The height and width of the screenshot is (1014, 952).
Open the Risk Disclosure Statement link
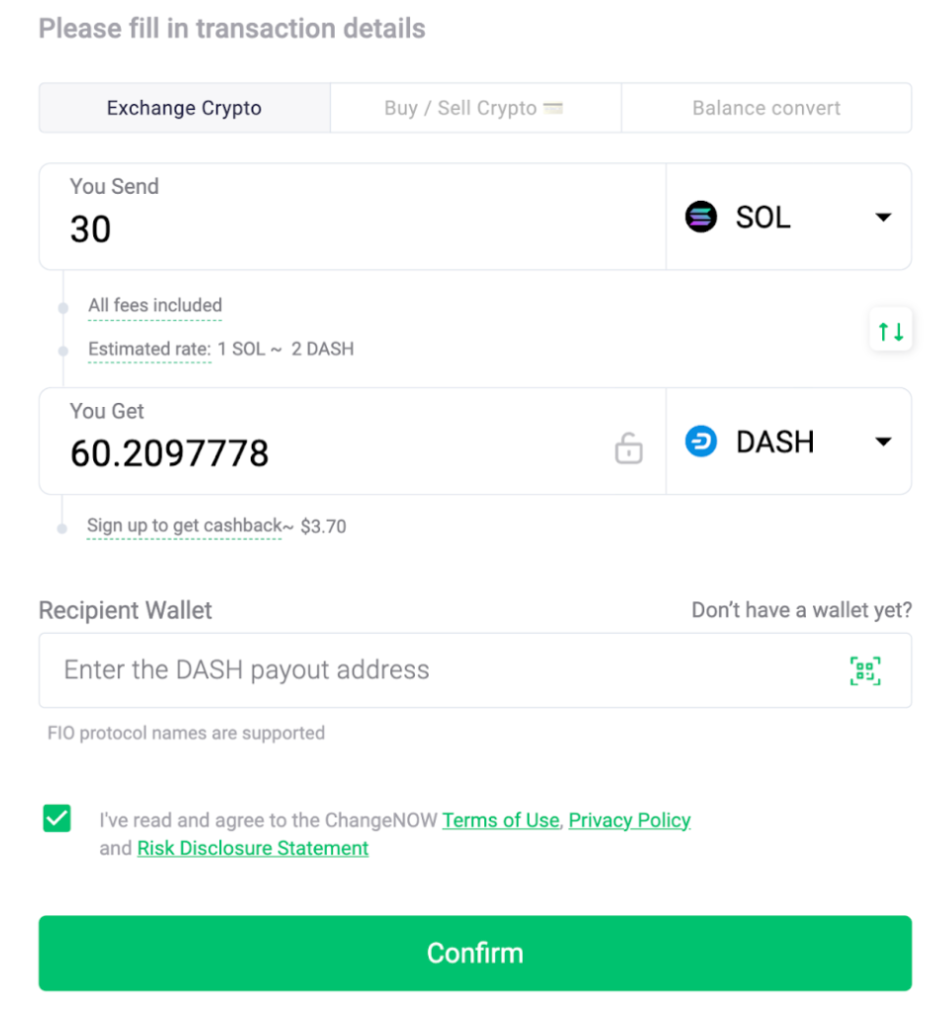pos(252,848)
